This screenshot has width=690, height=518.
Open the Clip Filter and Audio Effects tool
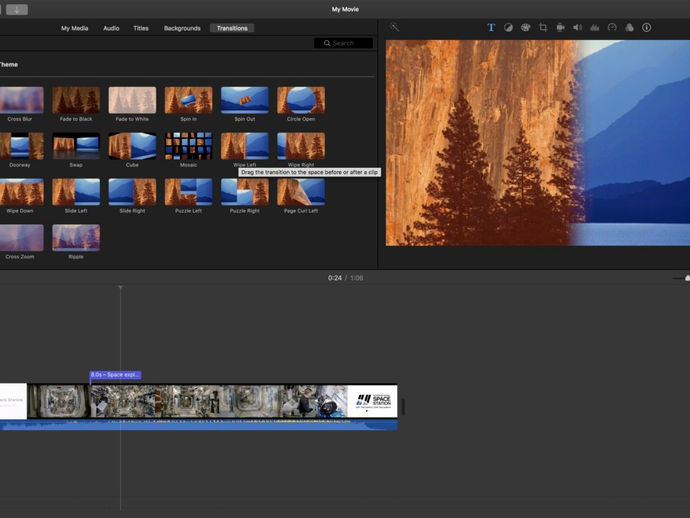click(x=629, y=28)
